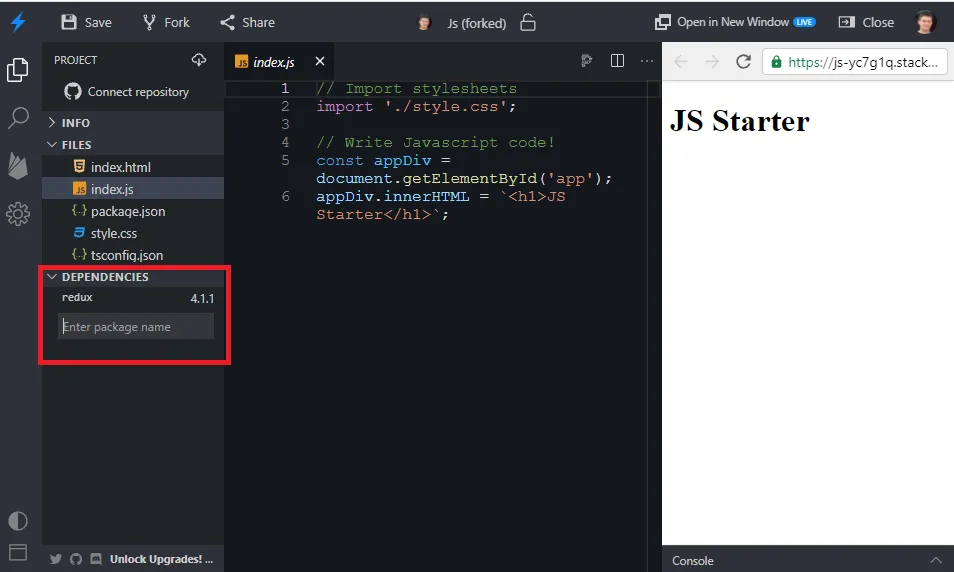Open style.css in the file tree
The width and height of the screenshot is (954, 572).
pyautogui.click(x=133, y=233)
